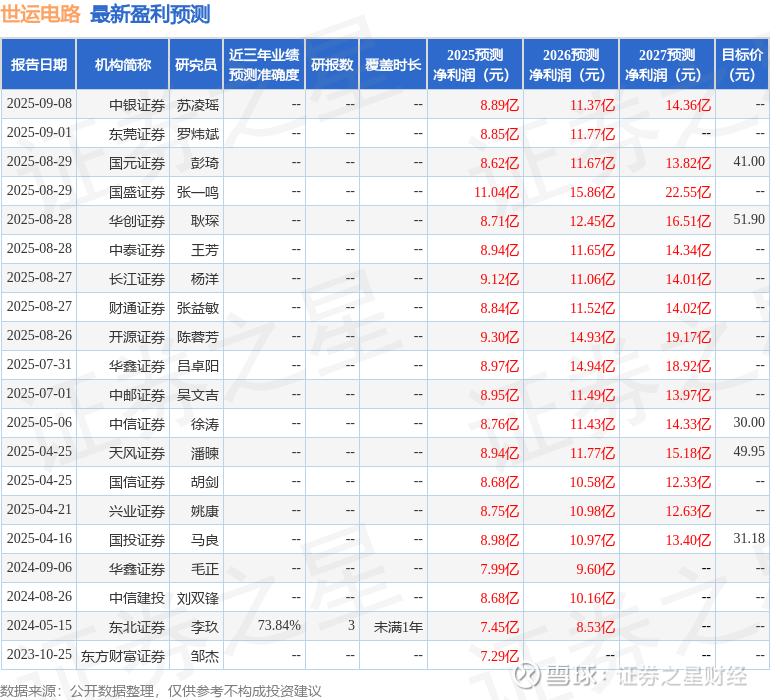Click the 研究员 column header
Image resolution: width=770 pixels, height=700 pixels.
coord(196,64)
